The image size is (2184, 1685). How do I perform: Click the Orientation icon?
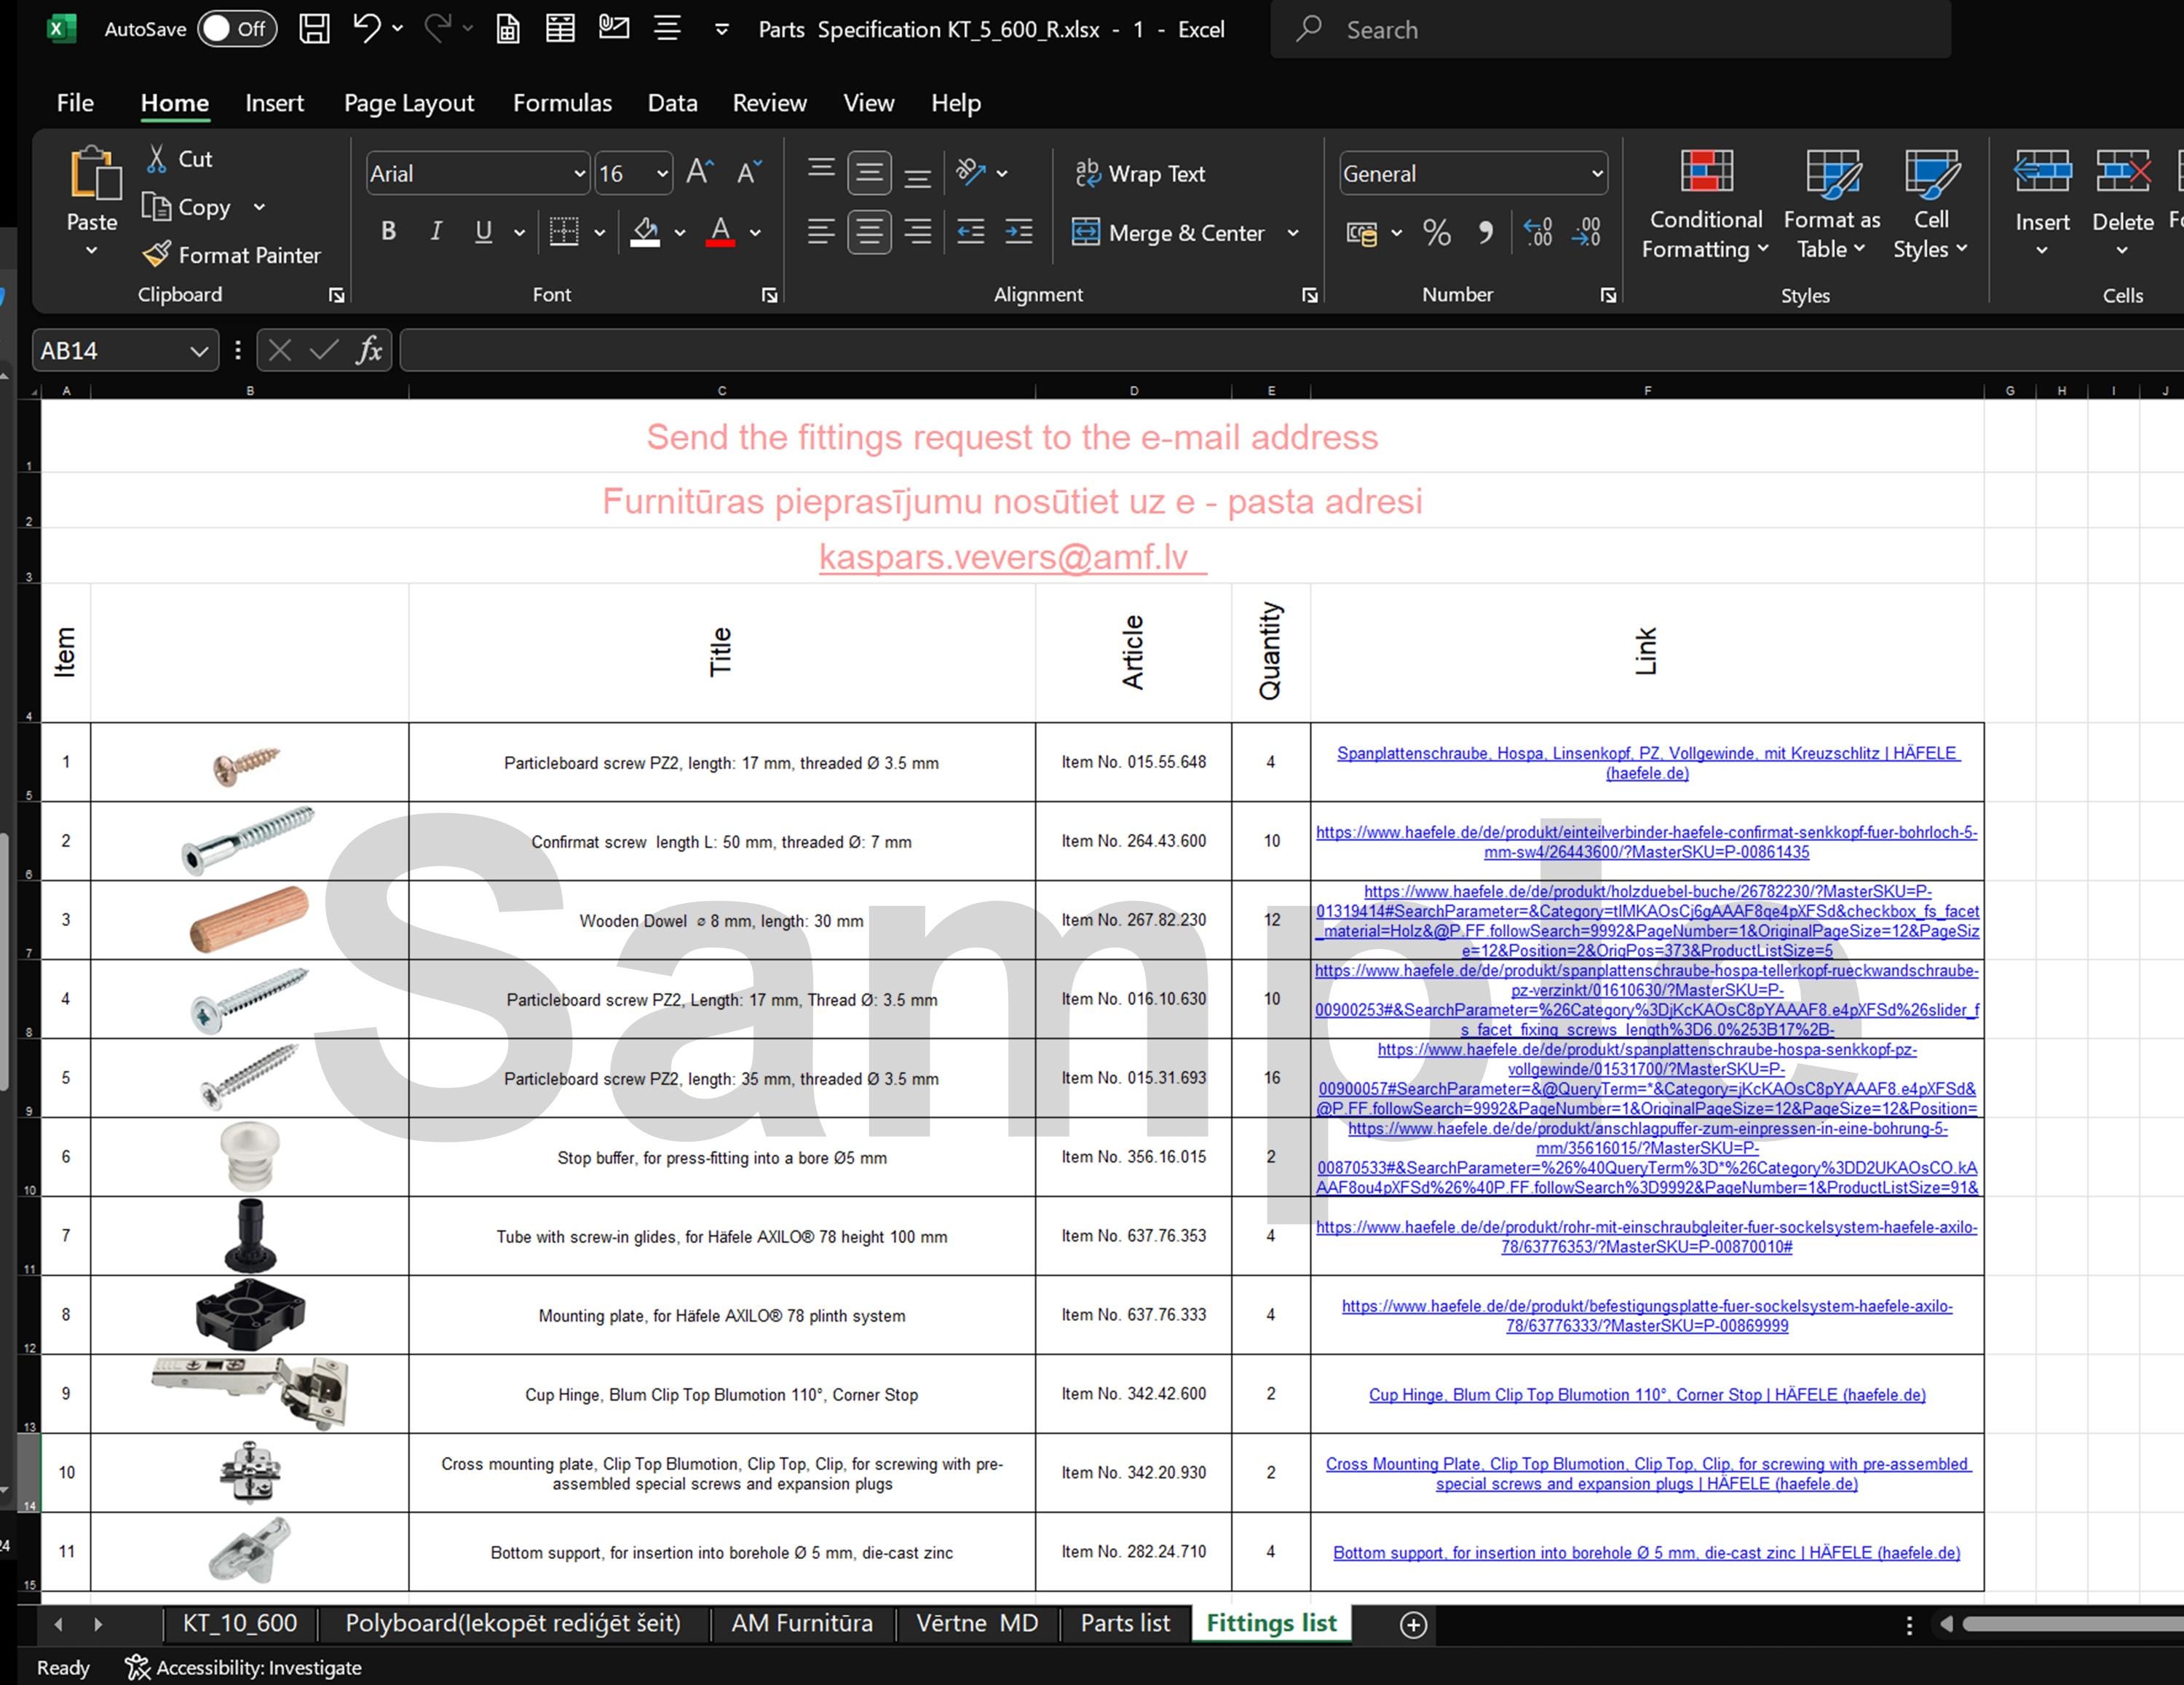click(970, 173)
